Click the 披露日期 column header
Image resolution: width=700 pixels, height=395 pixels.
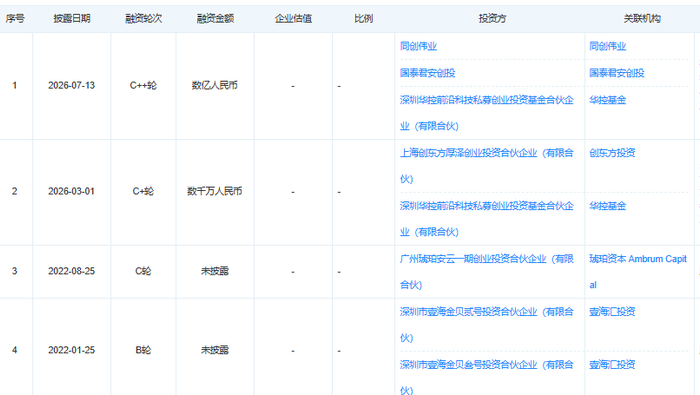tap(72, 18)
